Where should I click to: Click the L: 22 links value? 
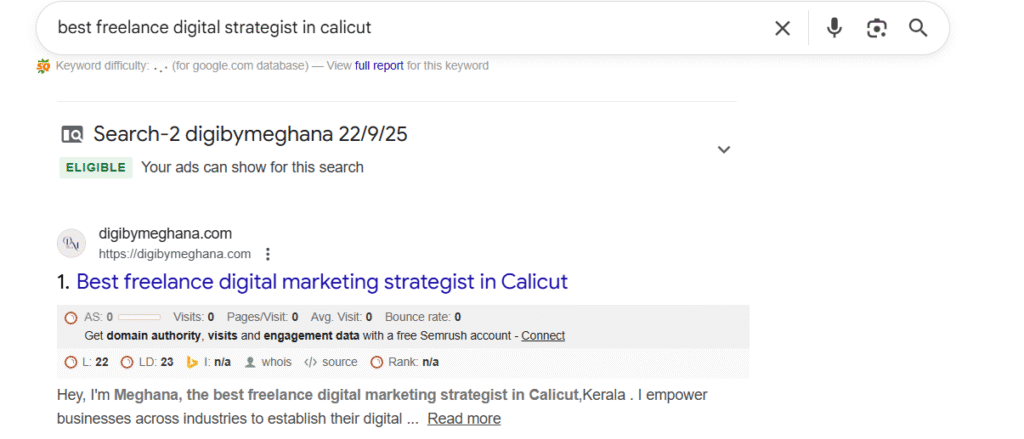pyautogui.click(x=95, y=362)
